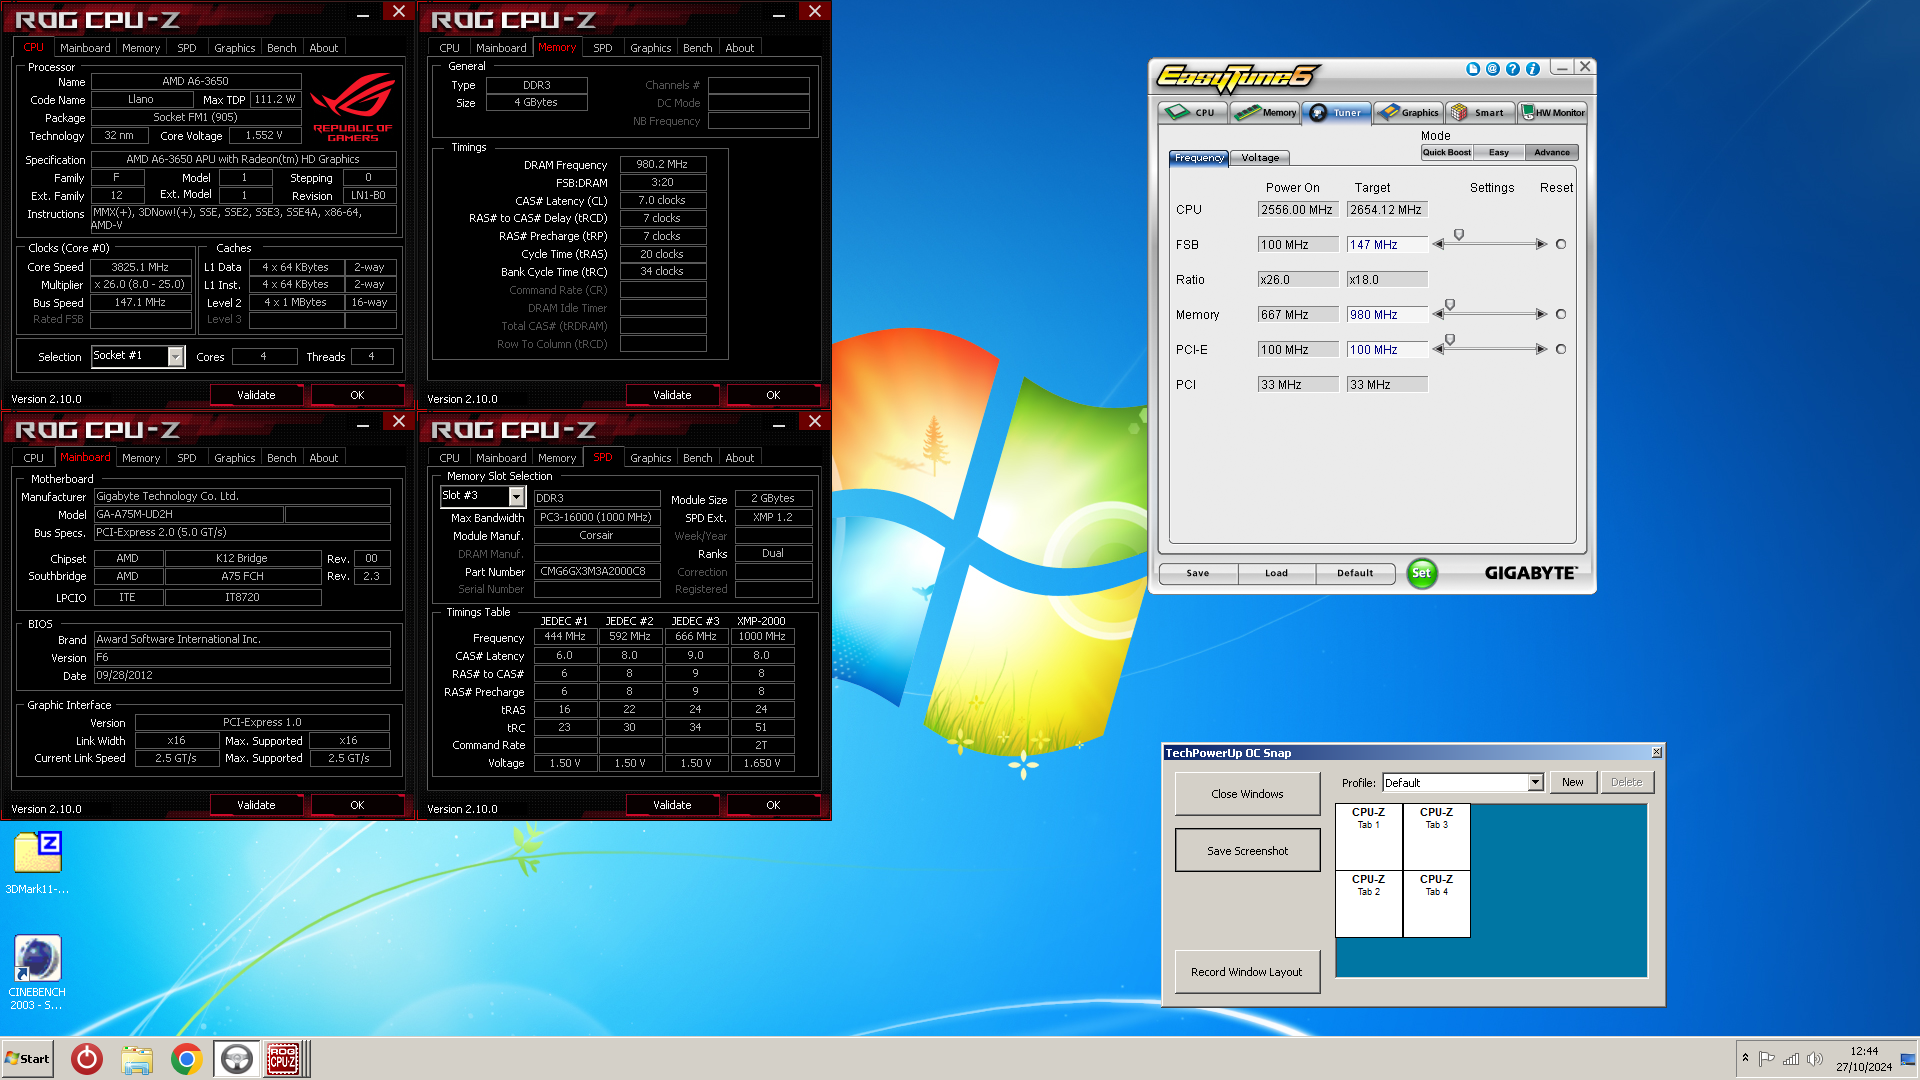Open Windows Explorer from the taskbar
Screen dimensions: 1920x1080
coord(137,1059)
